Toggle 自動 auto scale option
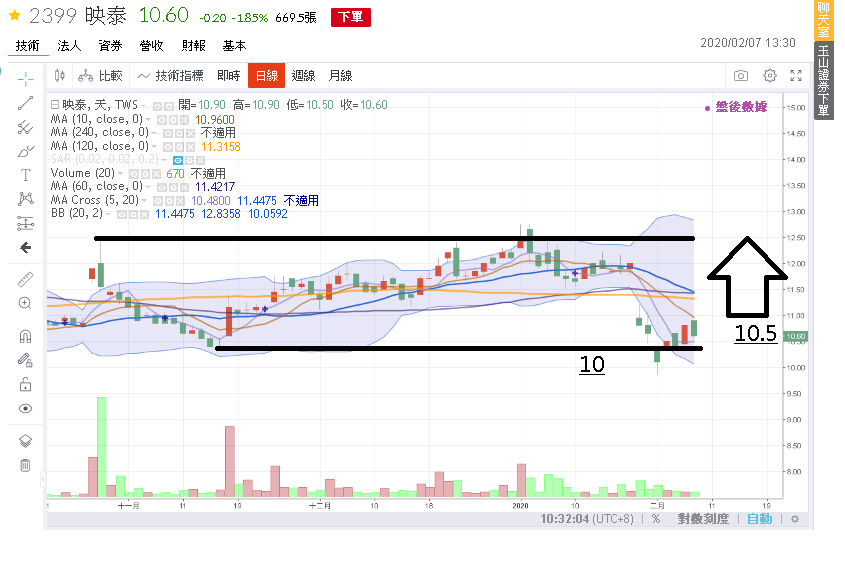Screen dimensions: 845x572 click(759, 519)
